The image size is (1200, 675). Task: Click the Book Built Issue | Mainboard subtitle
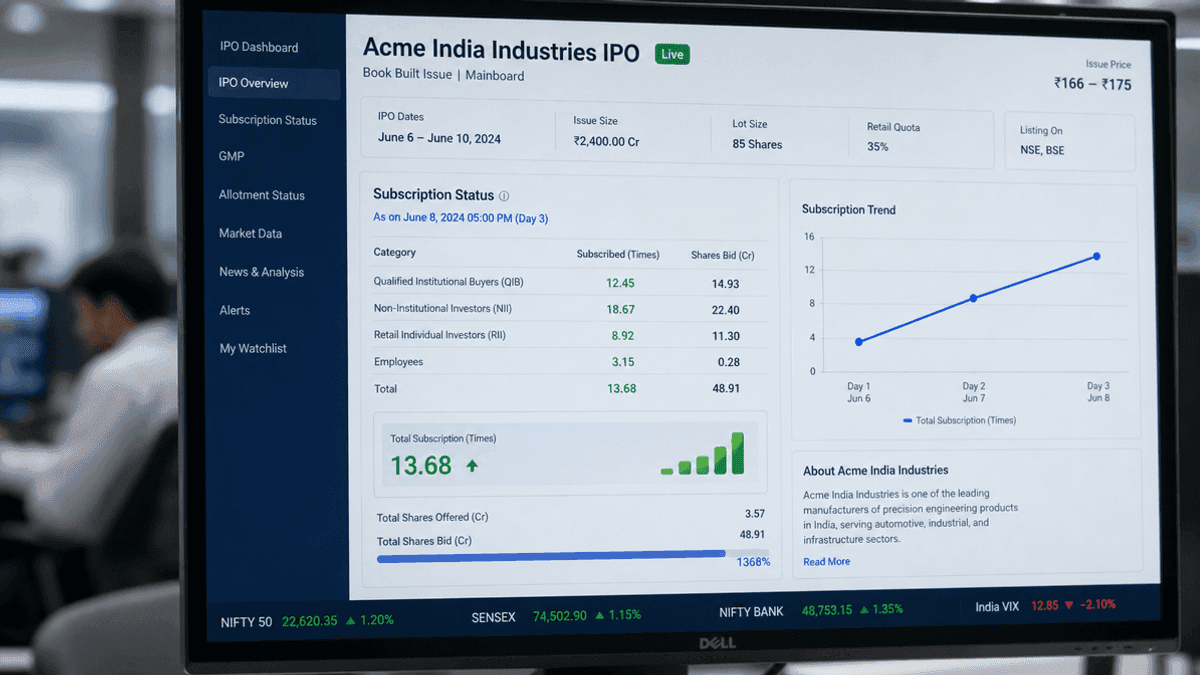(443, 75)
